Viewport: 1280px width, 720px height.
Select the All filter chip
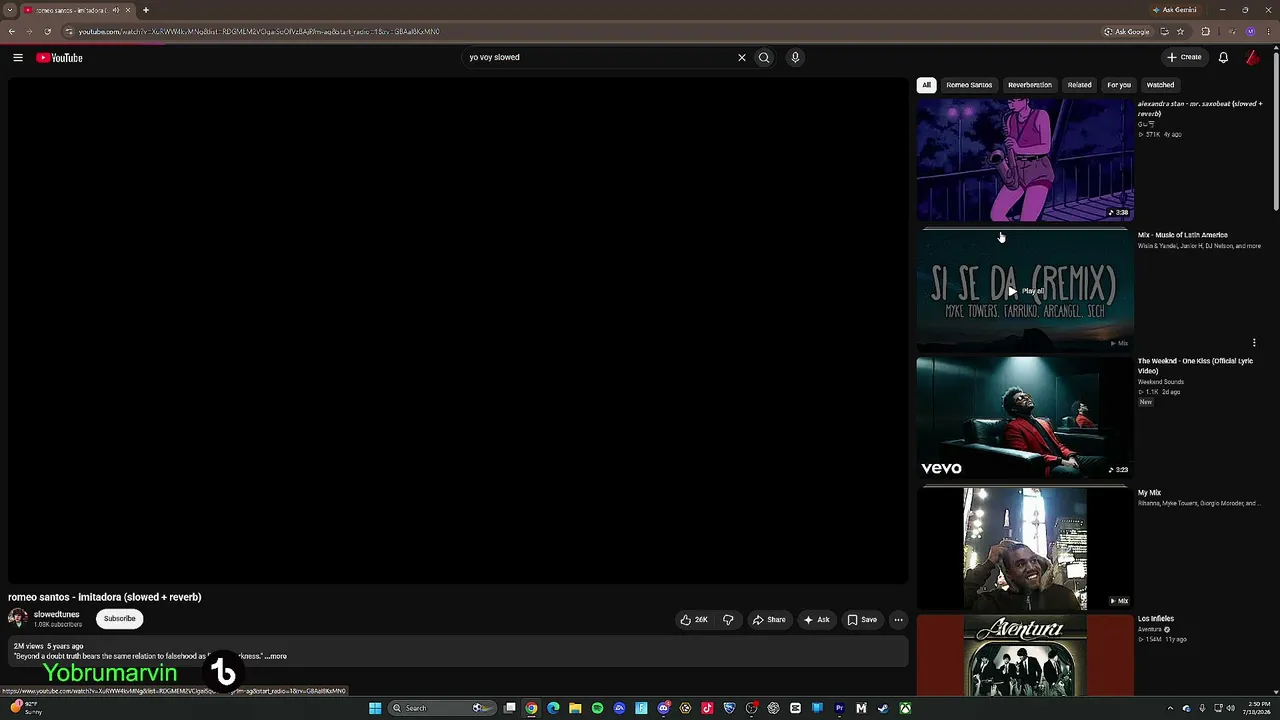(926, 85)
